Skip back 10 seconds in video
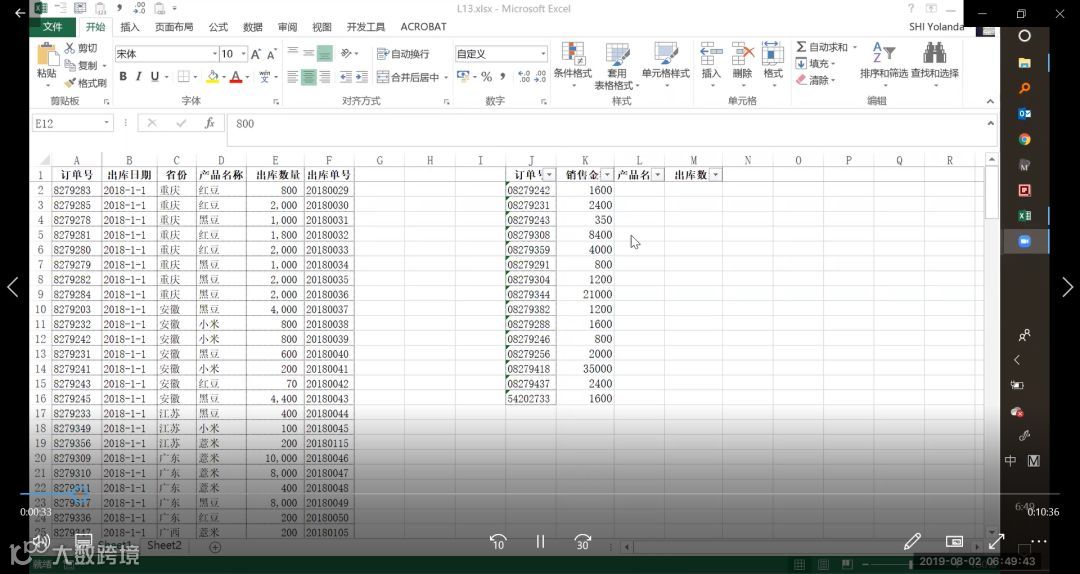 pyautogui.click(x=498, y=542)
